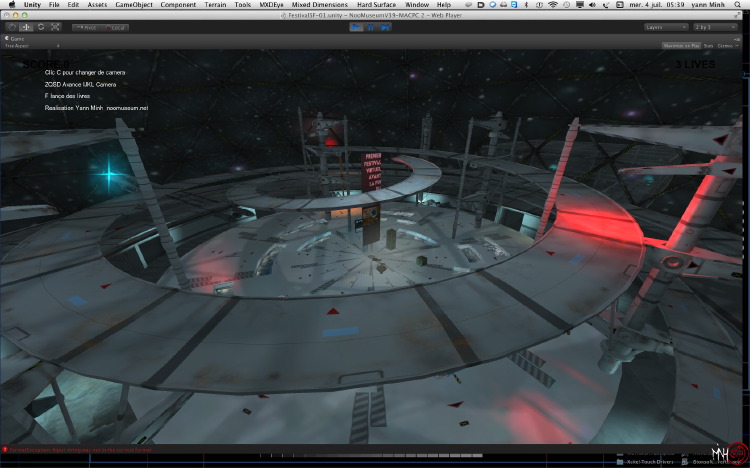Open the Help menu

443,4
